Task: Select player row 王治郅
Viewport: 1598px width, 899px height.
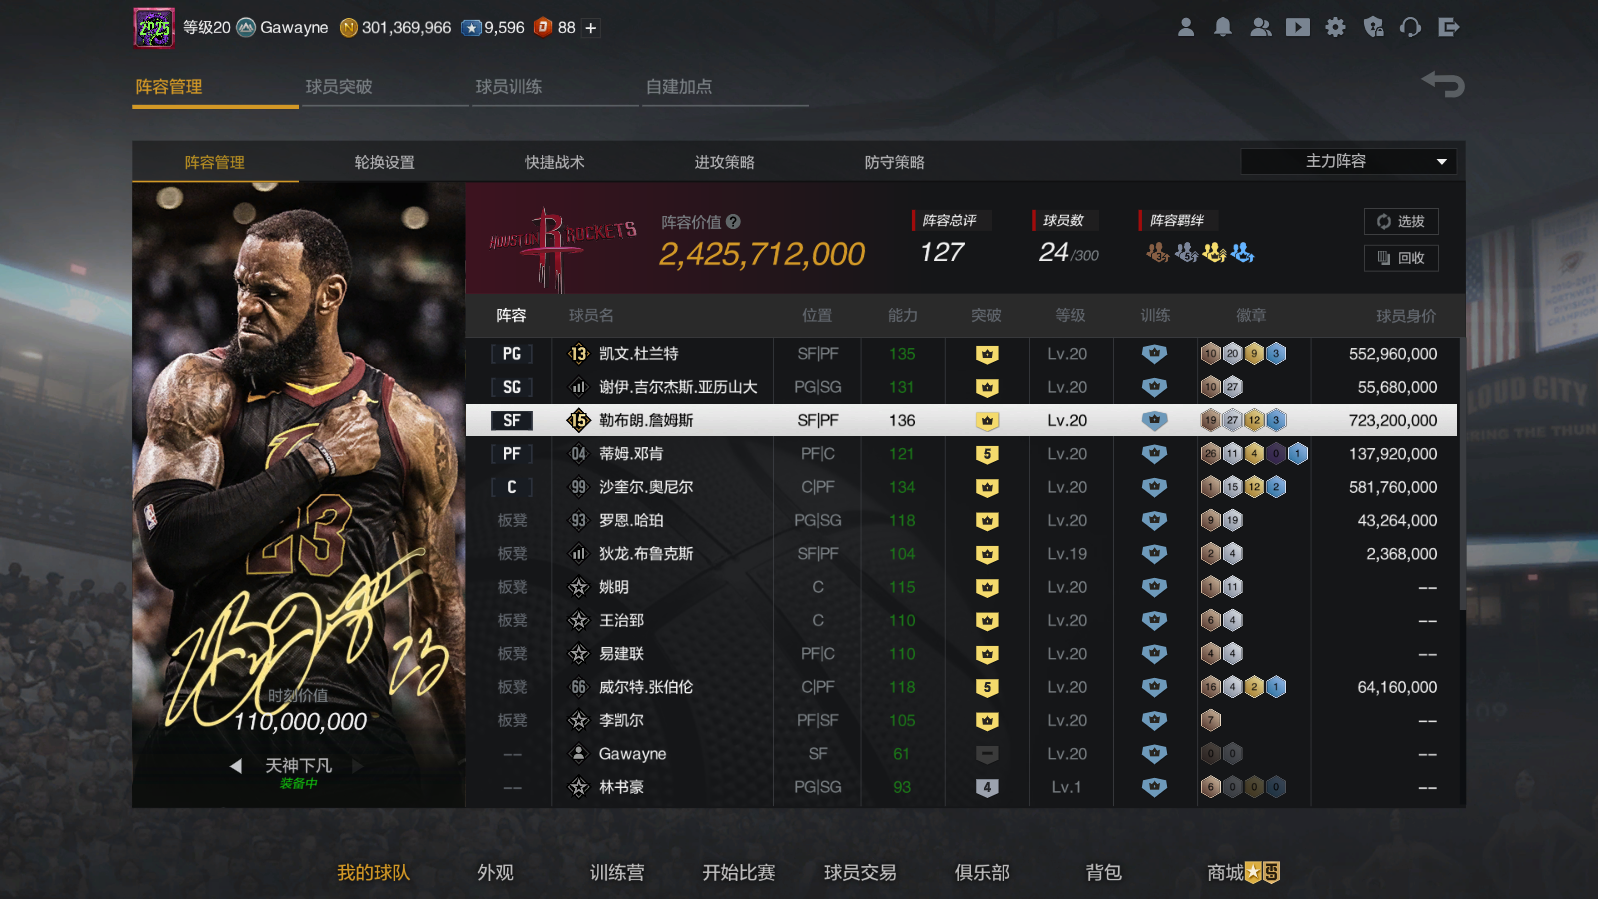Action: (961, 620)
